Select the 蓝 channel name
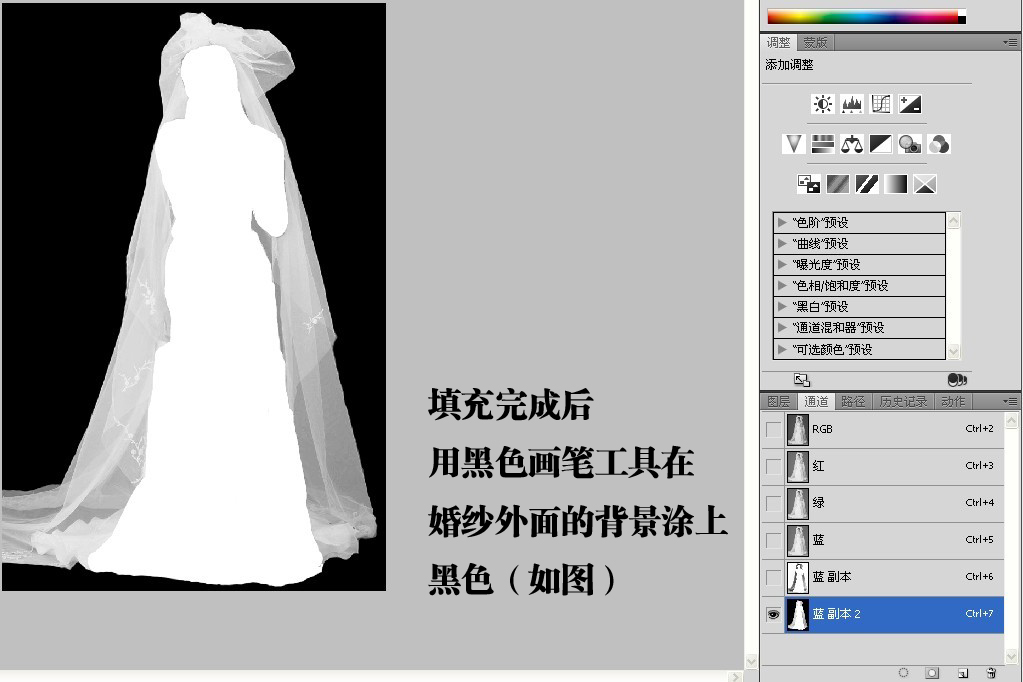The width and height of the screenshot is (1023, 682). pyautogui.click(x=818, y=540)
